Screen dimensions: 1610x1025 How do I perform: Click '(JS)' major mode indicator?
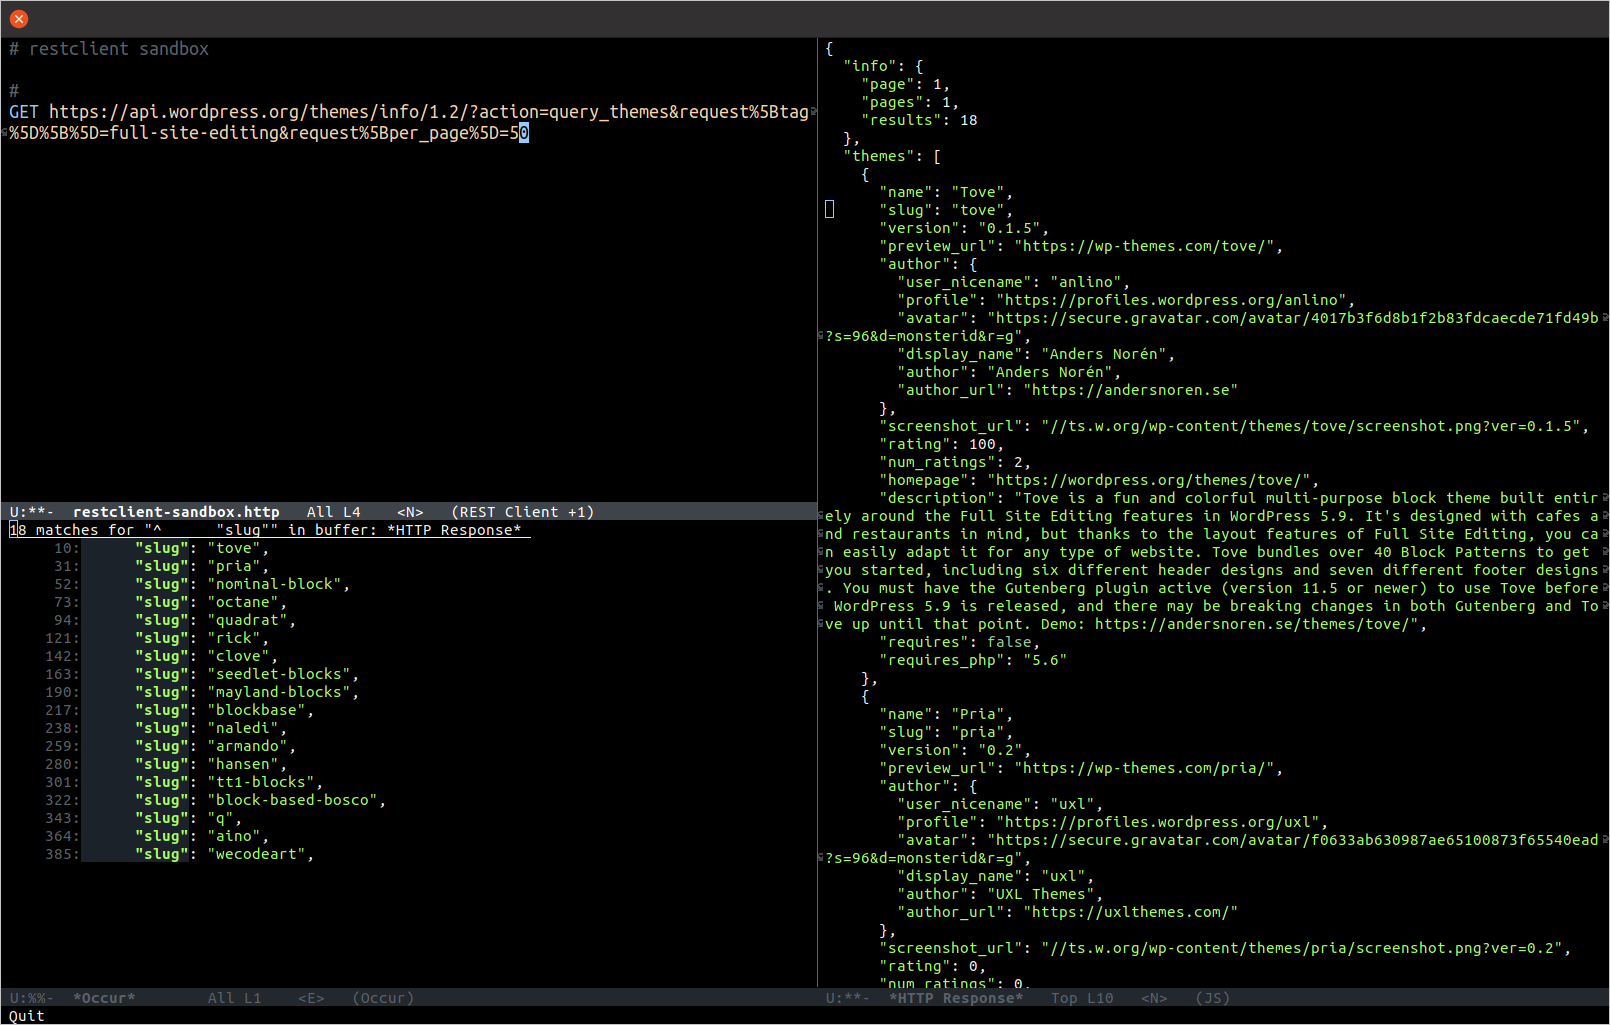(x=1213, y=998)
